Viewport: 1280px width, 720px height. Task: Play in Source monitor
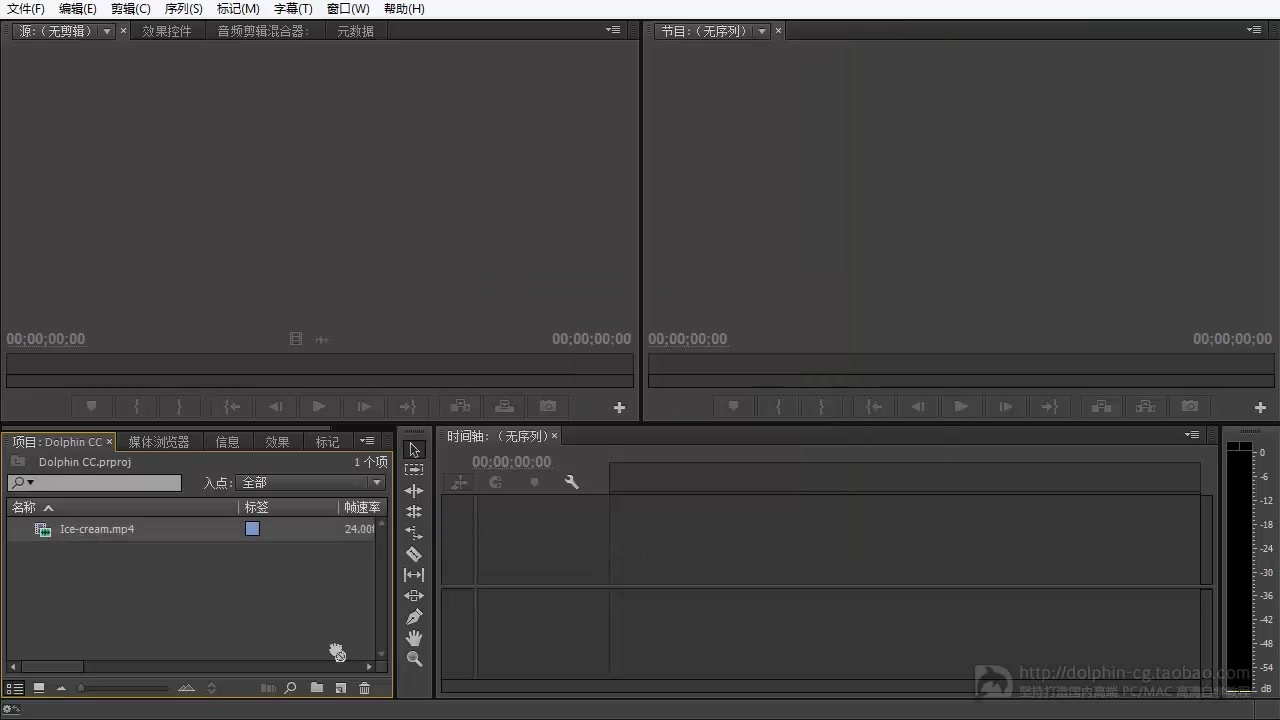(x=319, y=407)
